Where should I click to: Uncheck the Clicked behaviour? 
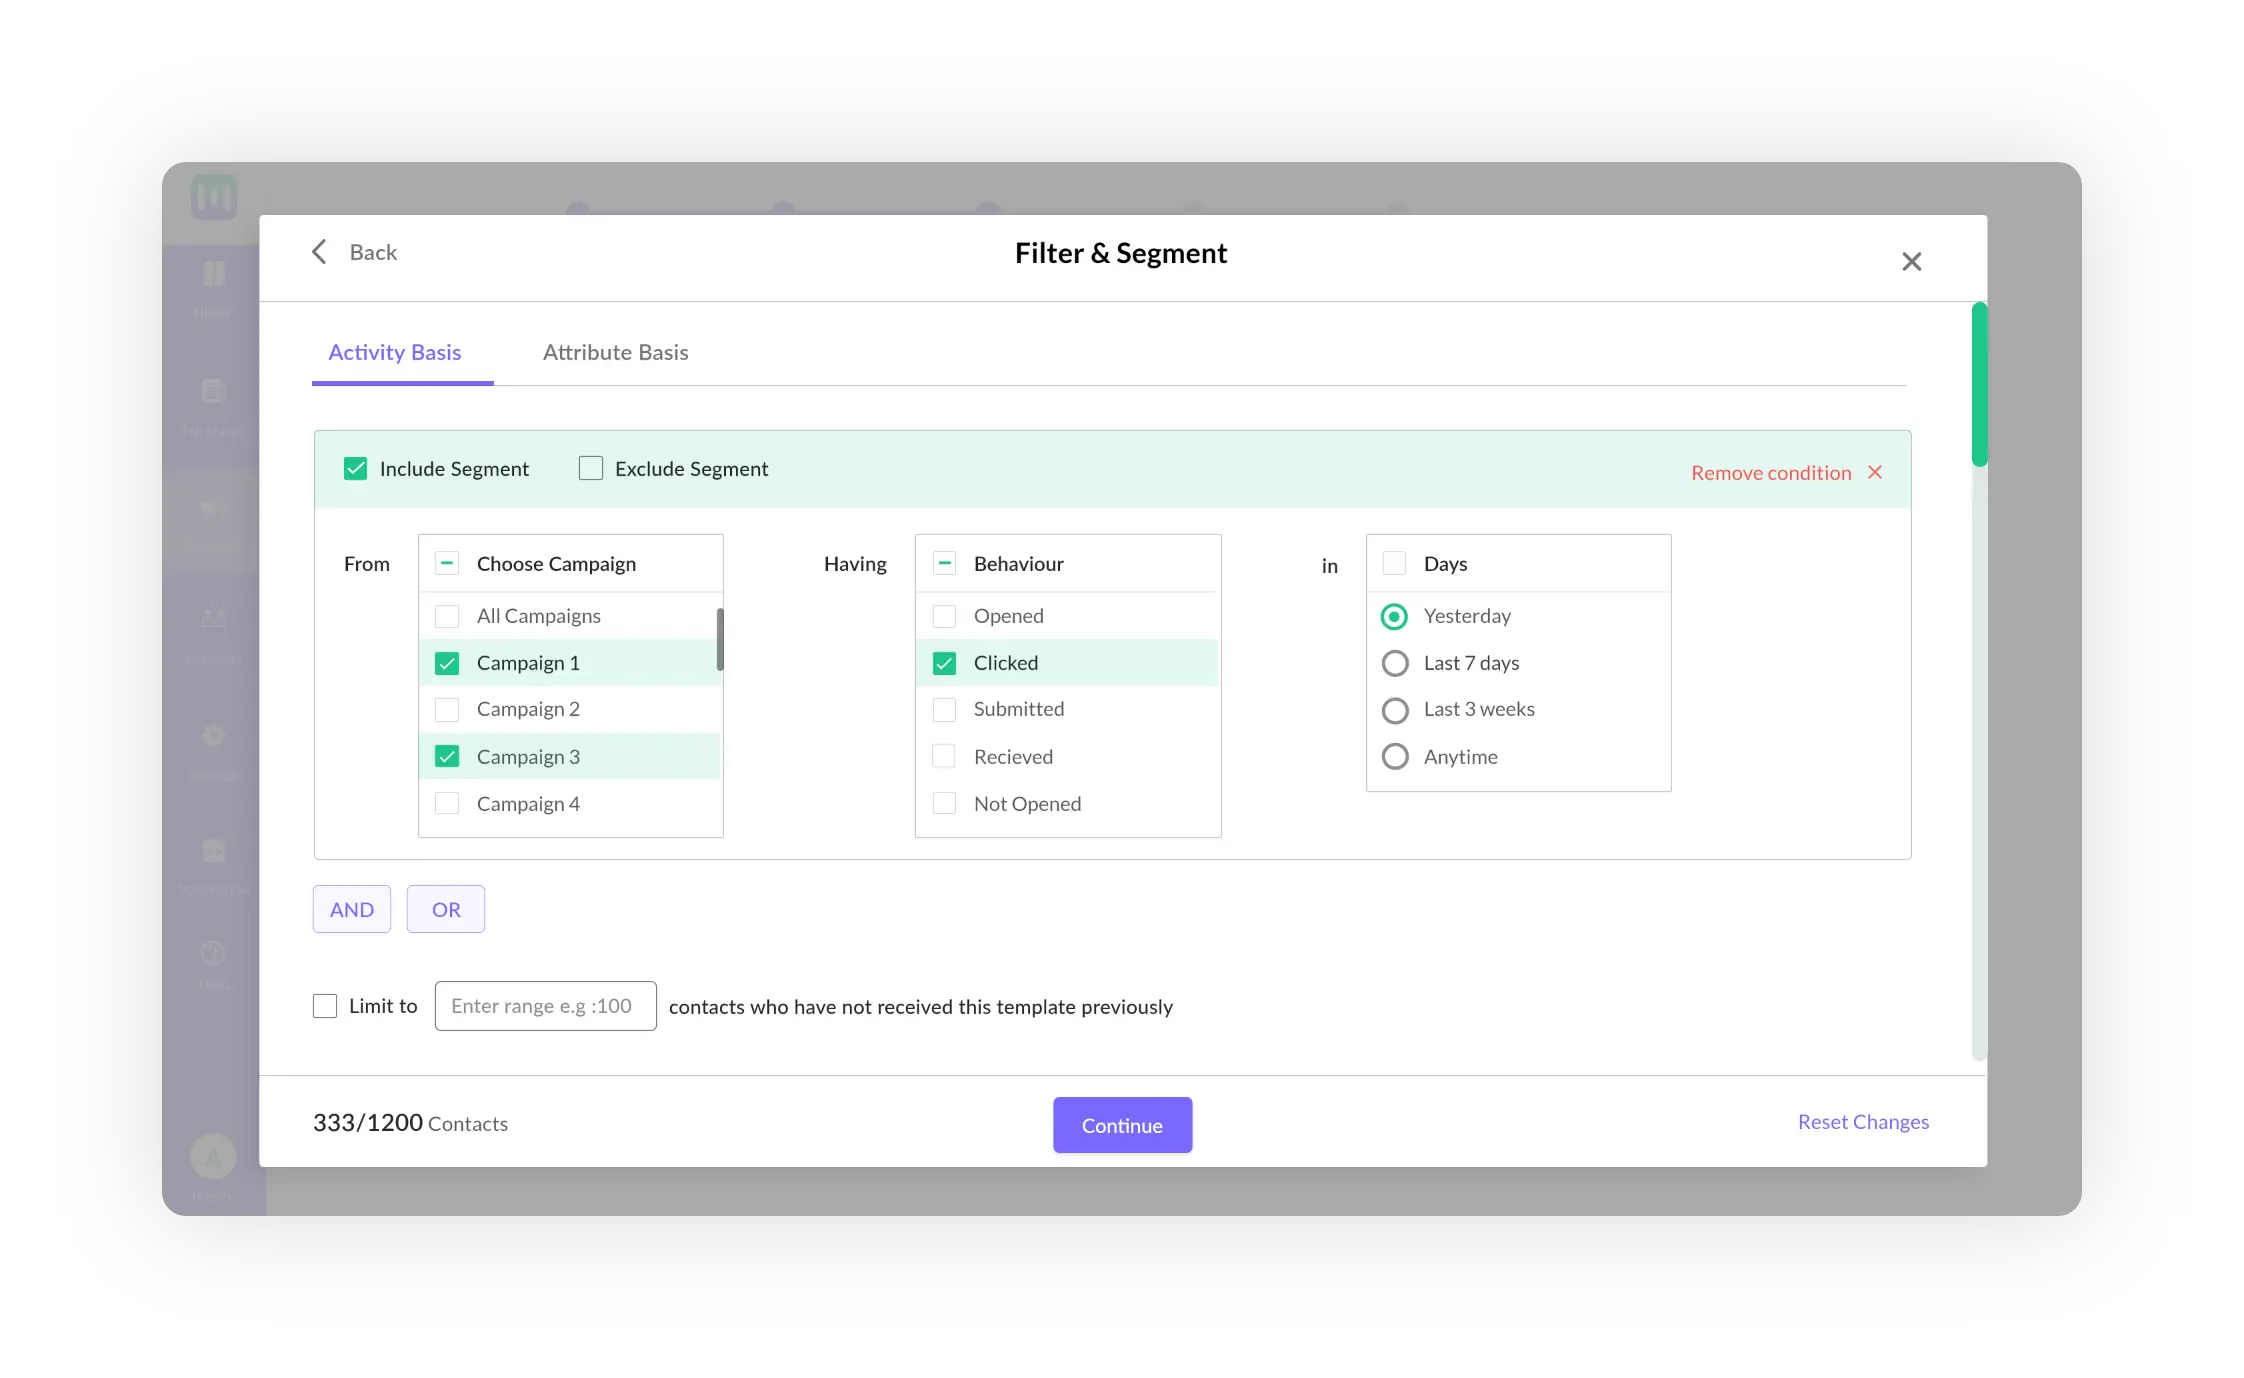click(x=944, y=662)
